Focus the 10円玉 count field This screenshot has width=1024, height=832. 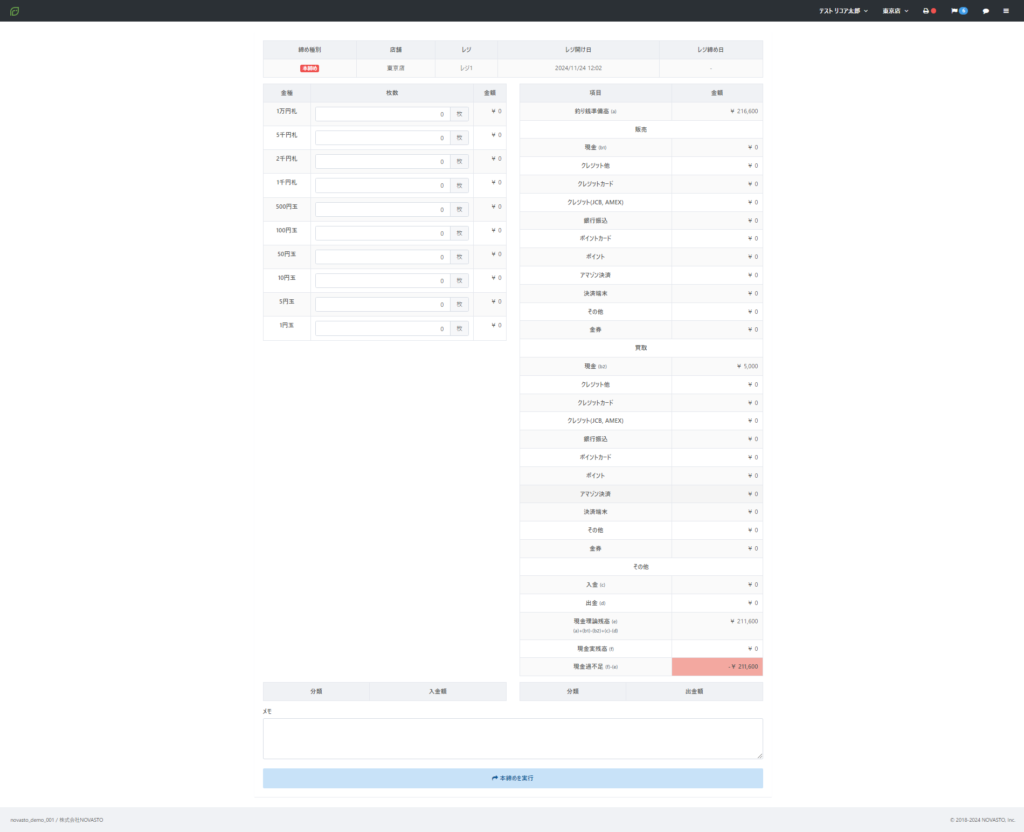(x=383, y=281)
